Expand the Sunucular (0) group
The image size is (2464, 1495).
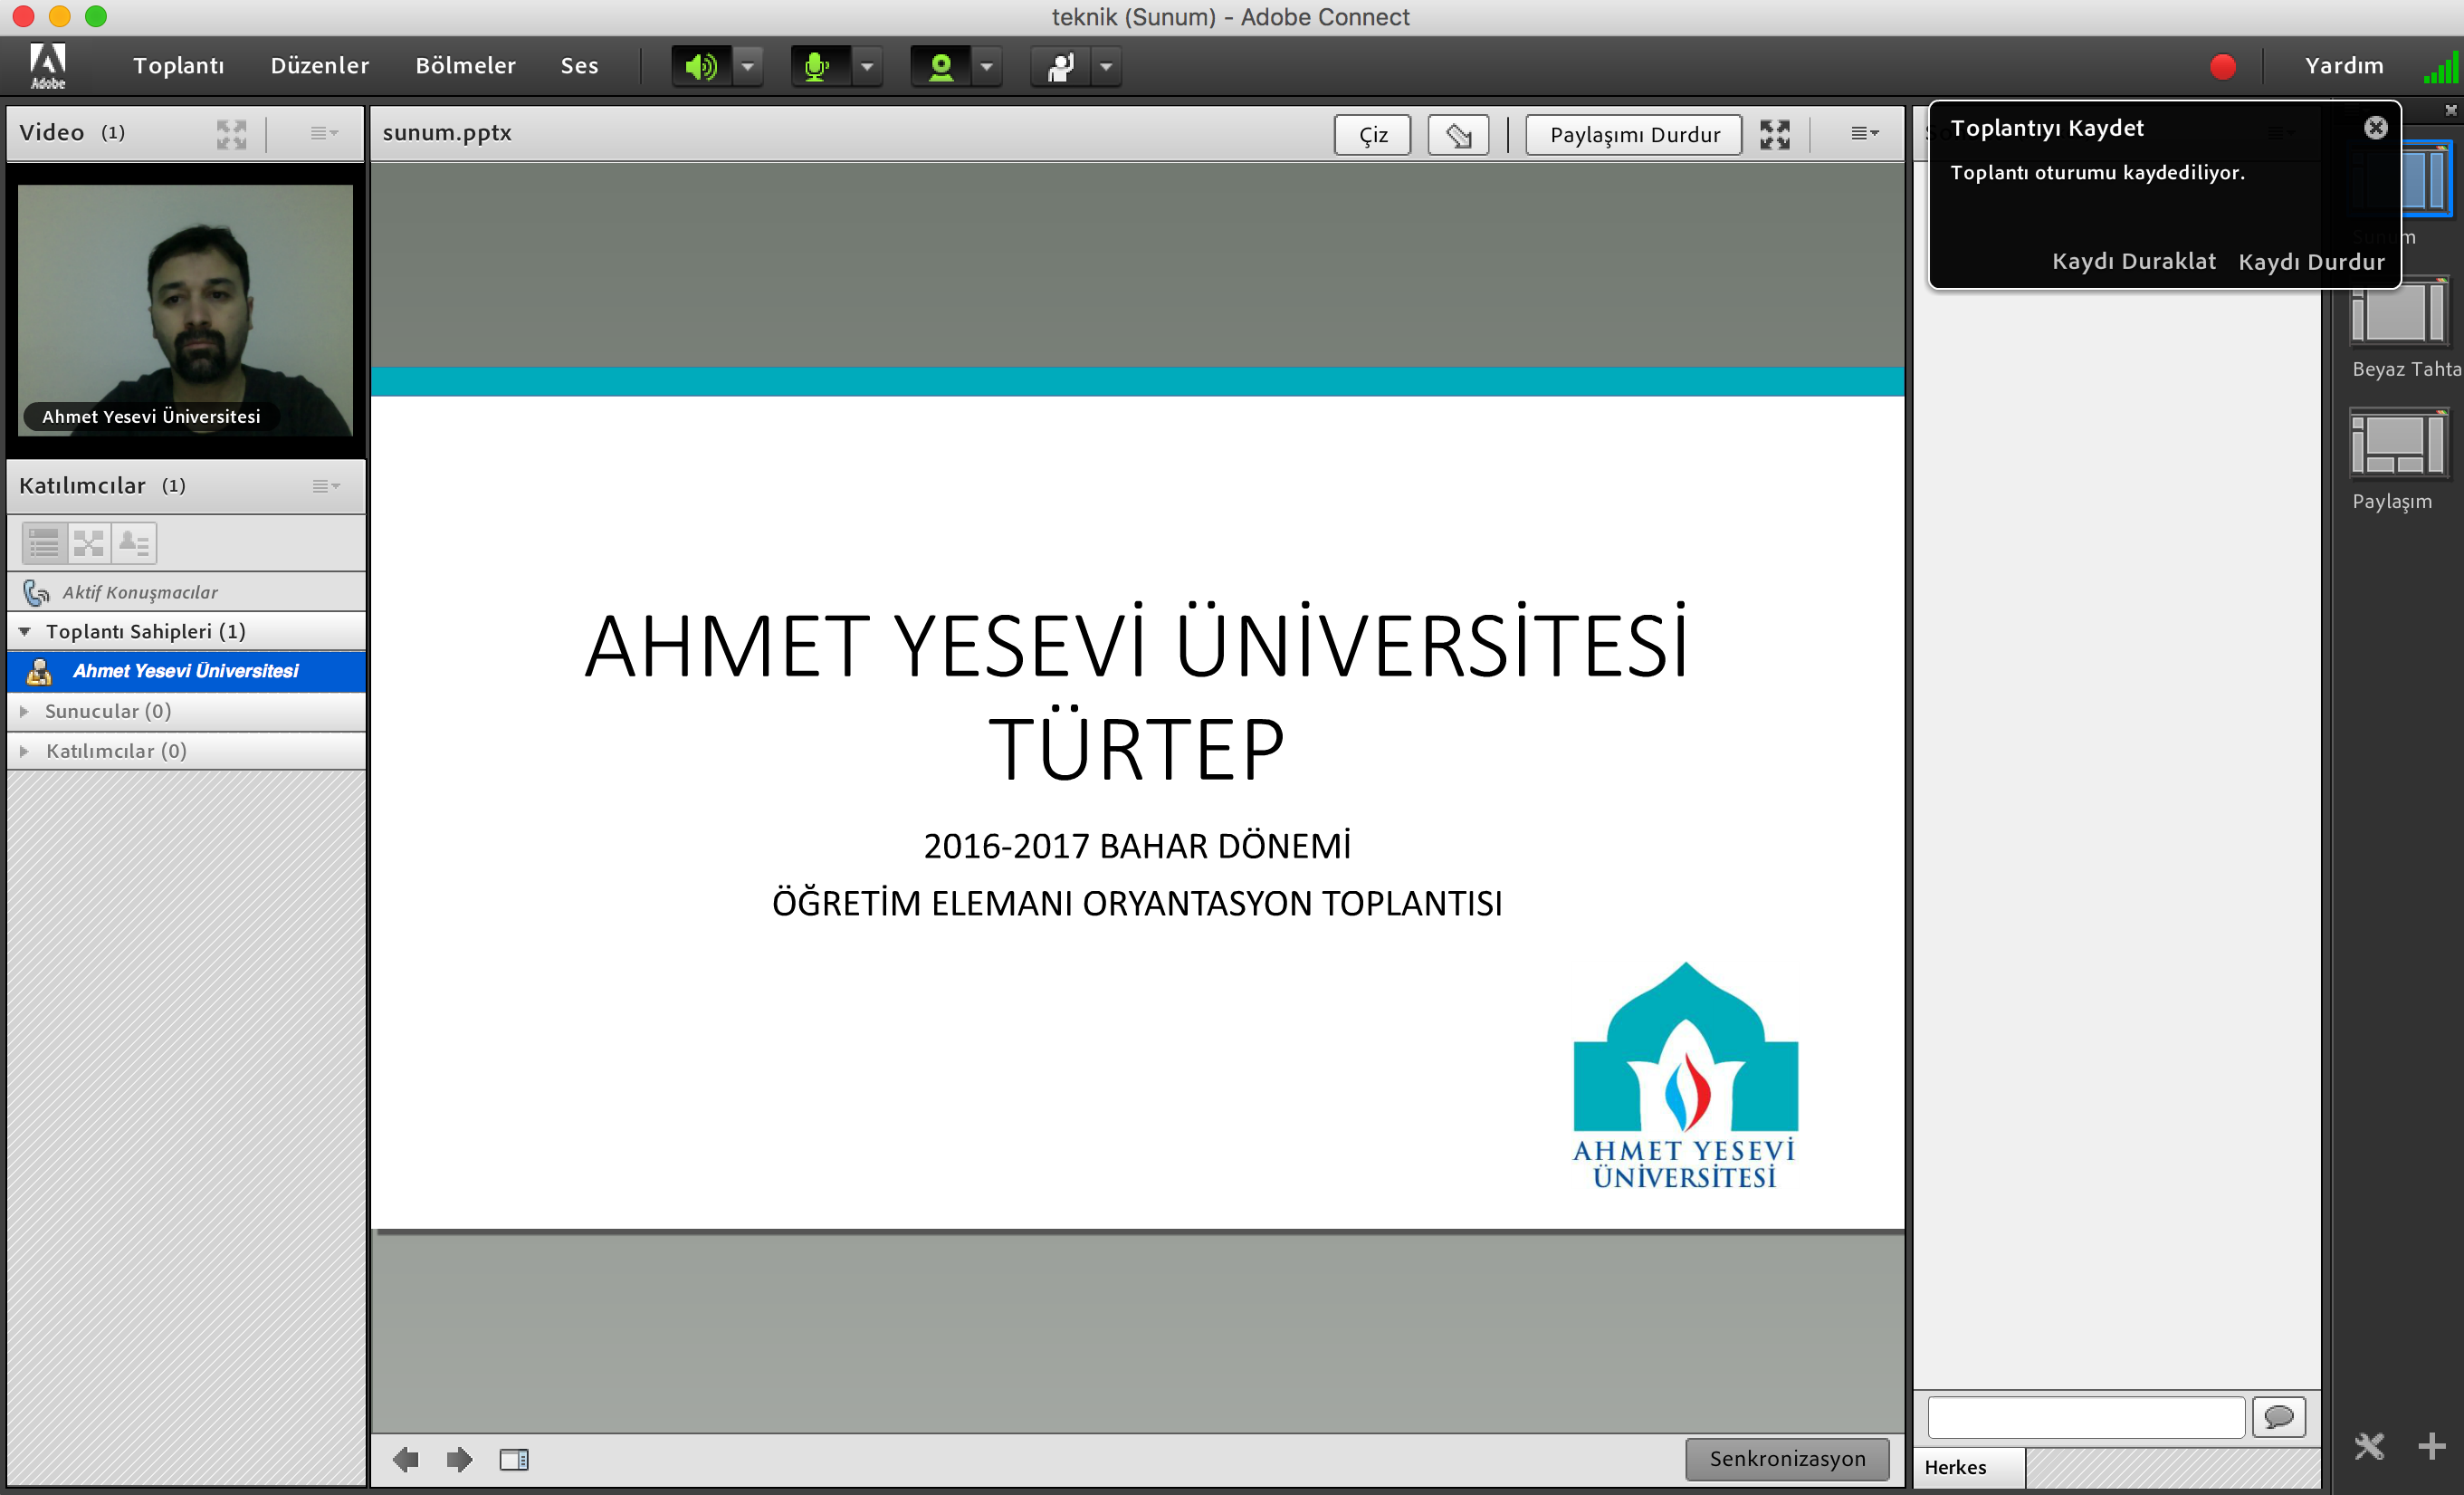click(24, 711)
